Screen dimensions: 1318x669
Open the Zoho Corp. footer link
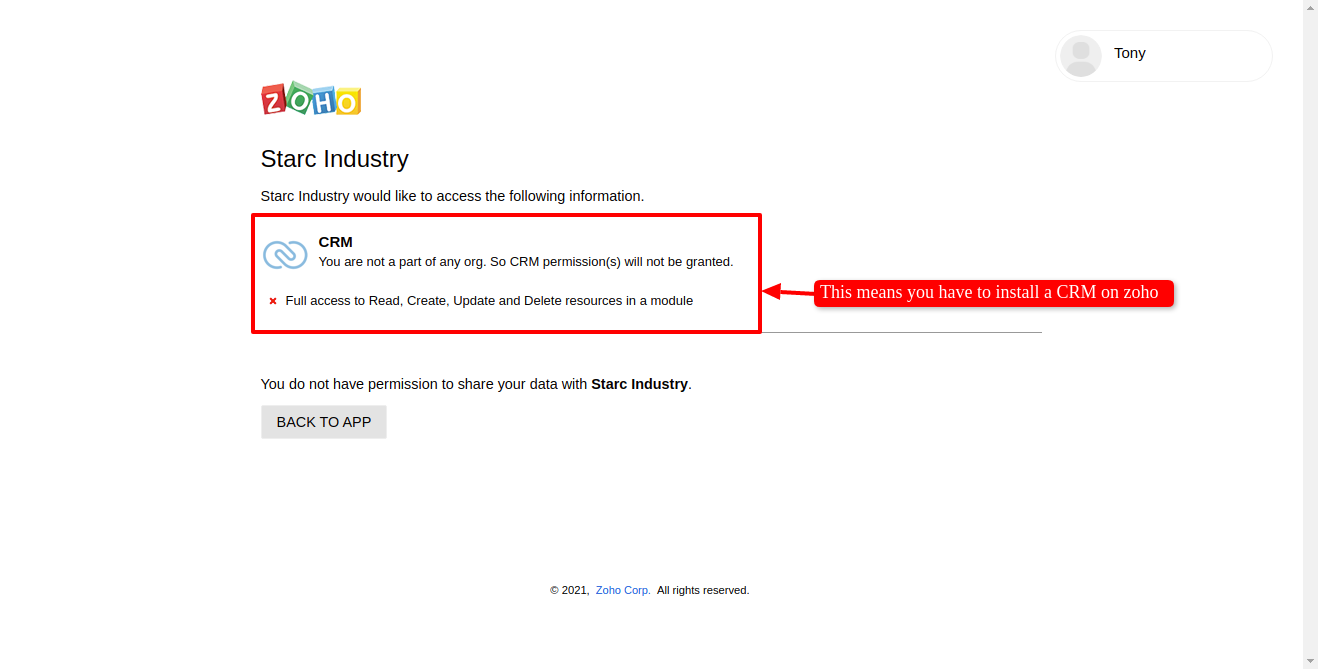(623, 590)
